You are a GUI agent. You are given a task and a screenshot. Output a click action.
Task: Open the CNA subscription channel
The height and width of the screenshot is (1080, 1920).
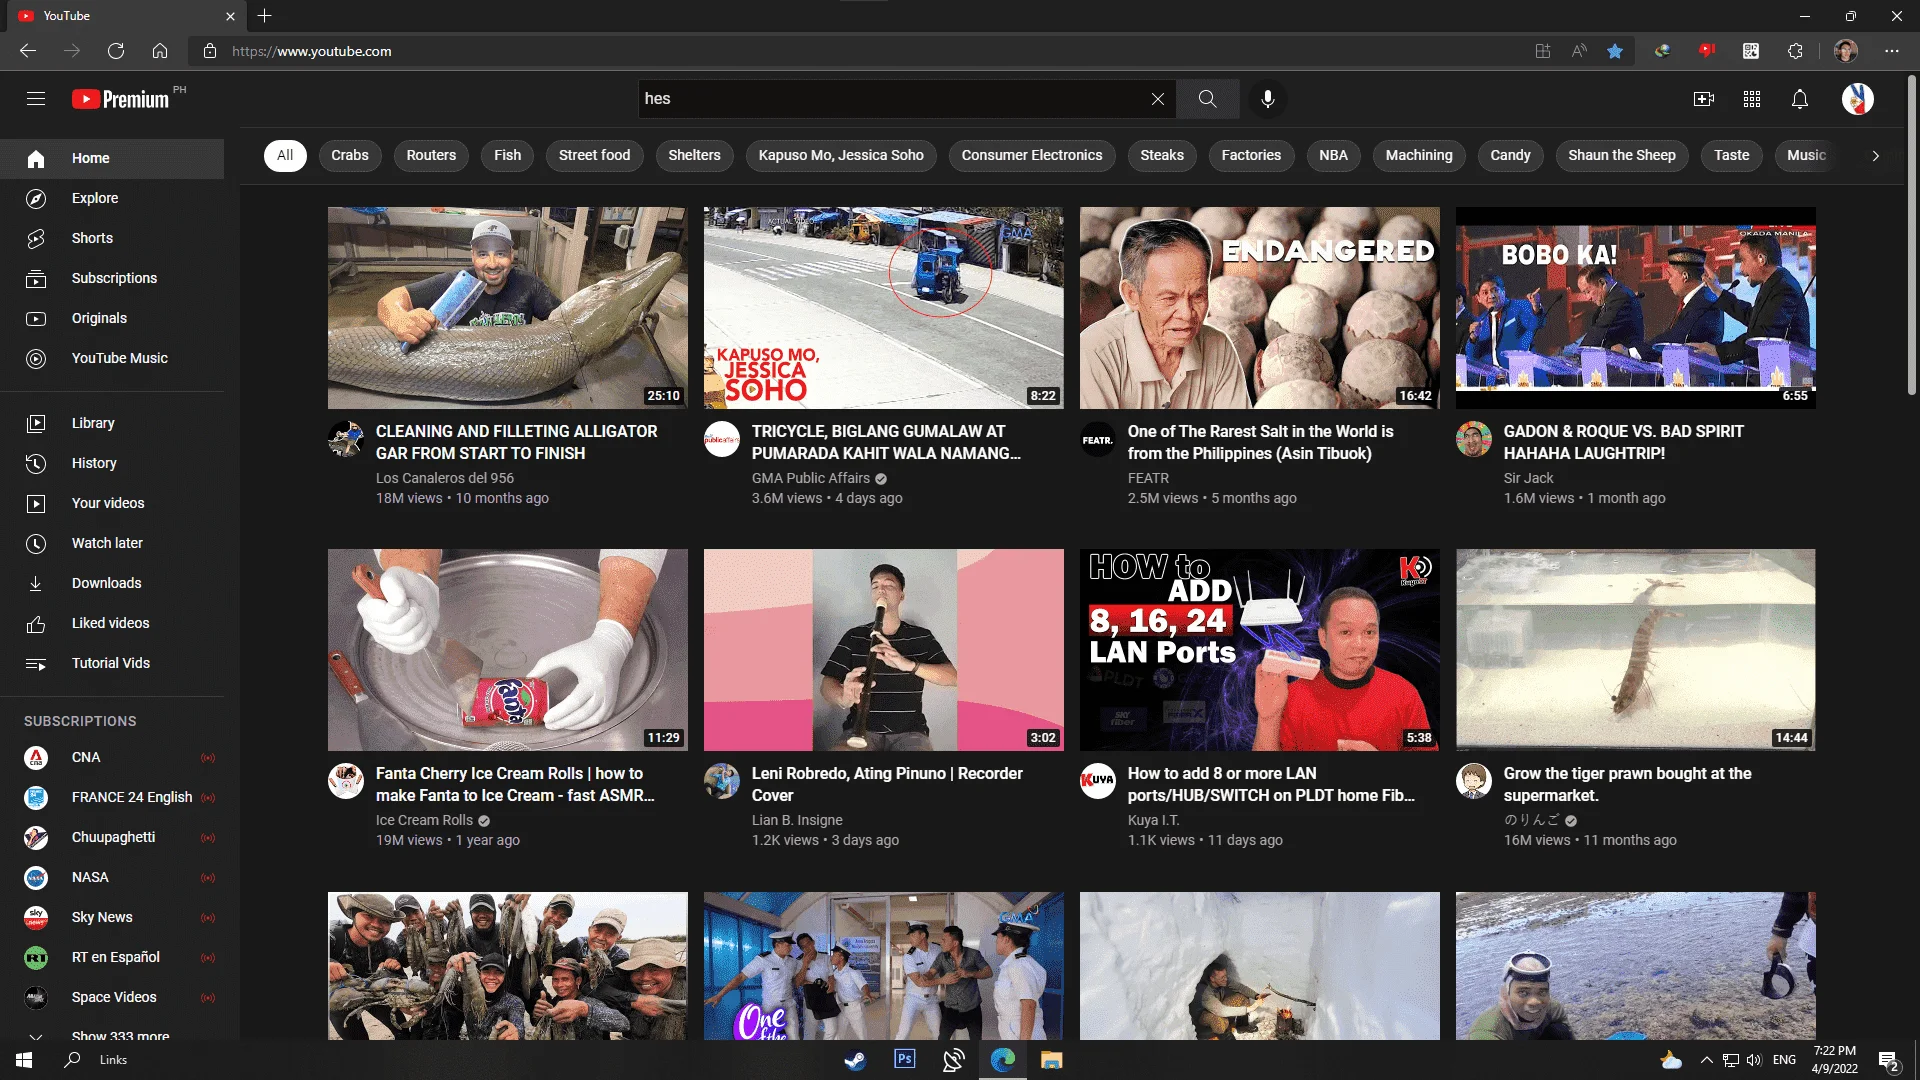point(112,757)
